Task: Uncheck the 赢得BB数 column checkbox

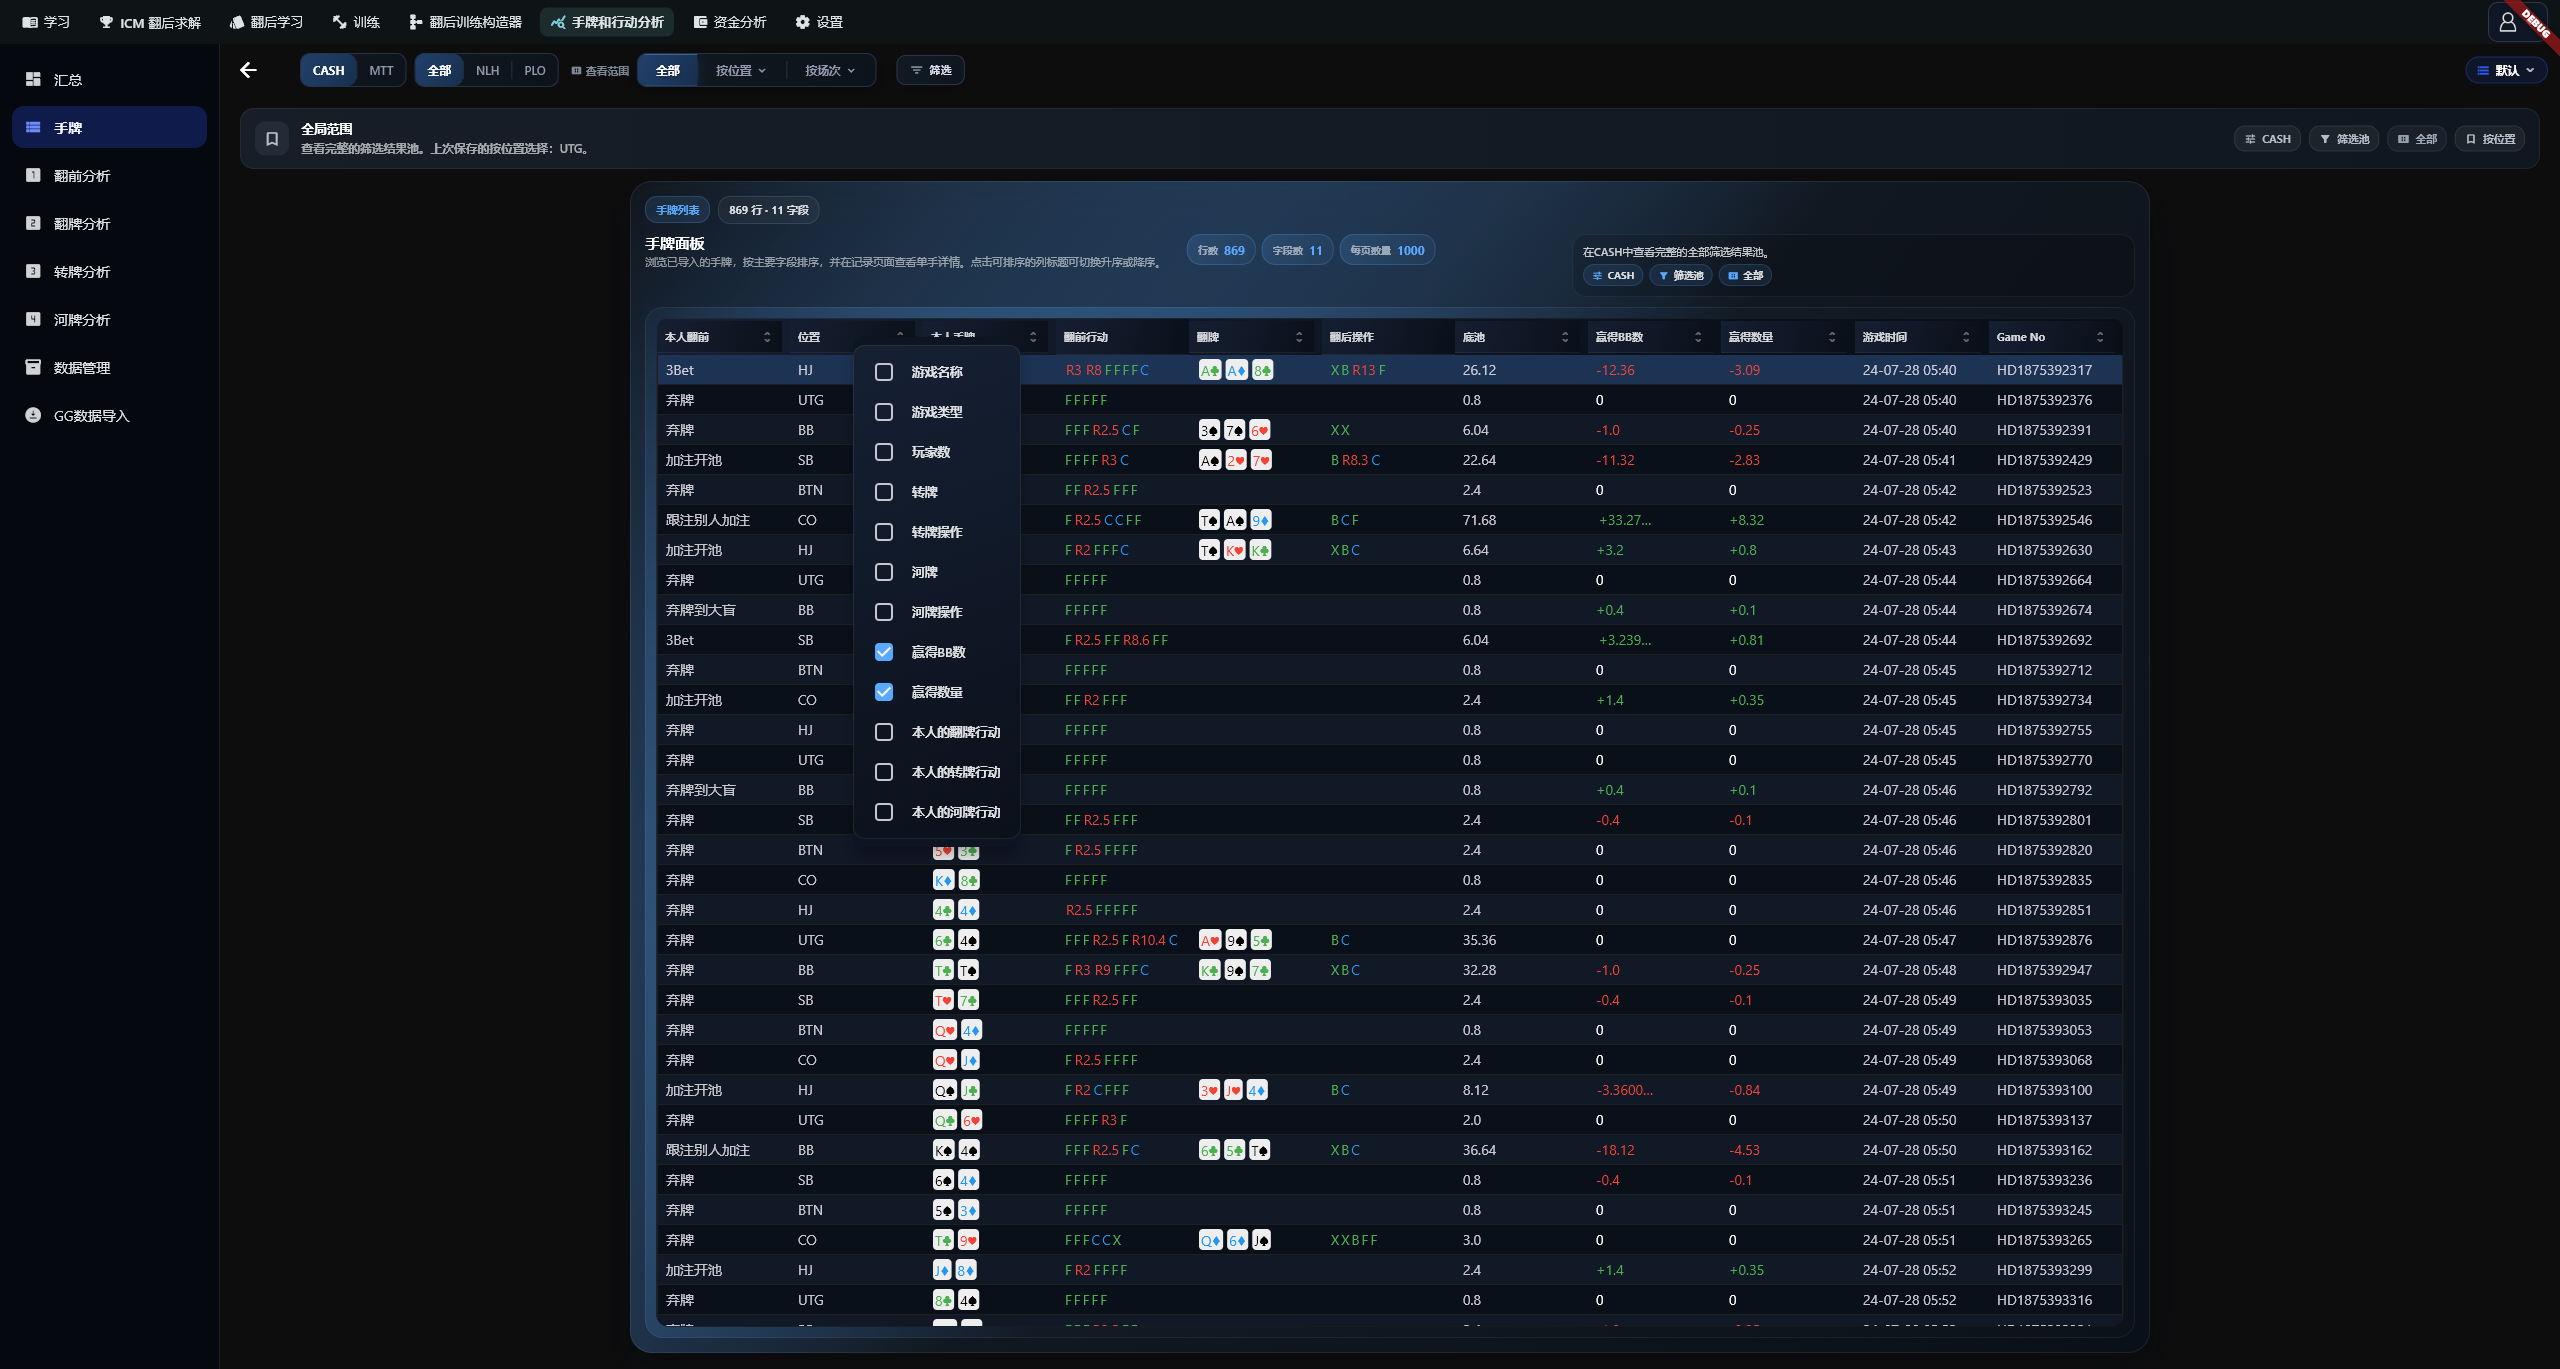Action: point(884,652)
